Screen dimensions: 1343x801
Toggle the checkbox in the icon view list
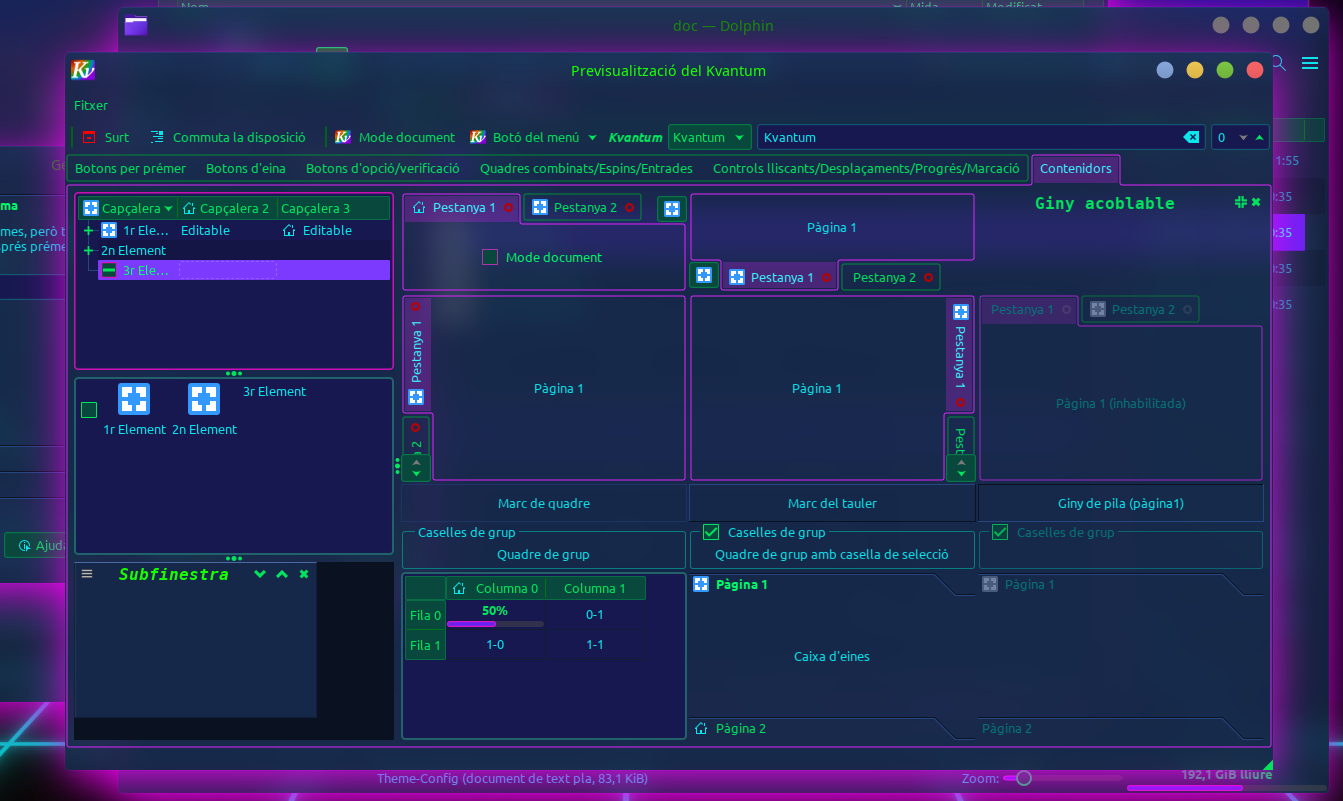89,410
